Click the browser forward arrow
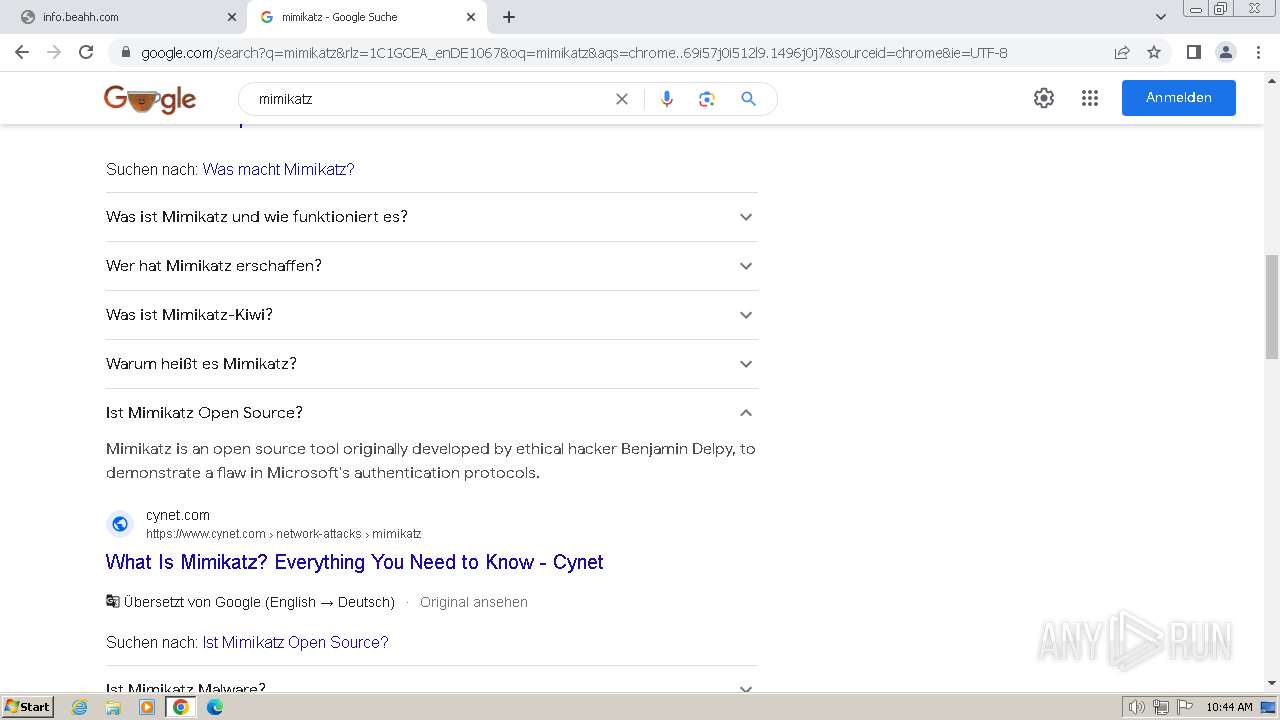This screenshot has height=720, width=1280. coord(54,52)
